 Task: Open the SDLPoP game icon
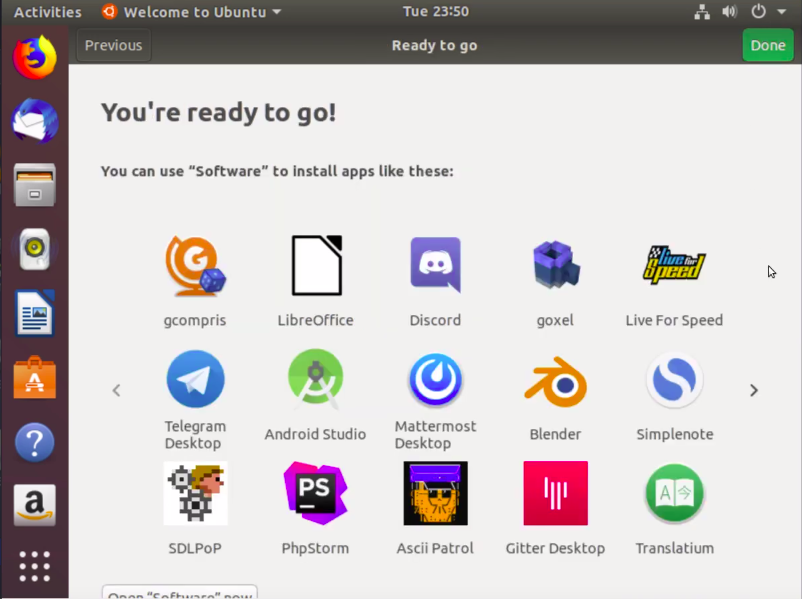(195, 493)
